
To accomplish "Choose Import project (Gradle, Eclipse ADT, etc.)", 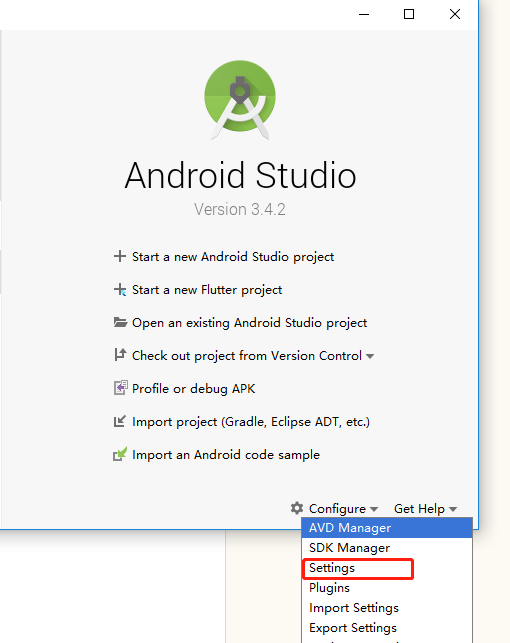I will pyautogui.click(x=251, y=422).
